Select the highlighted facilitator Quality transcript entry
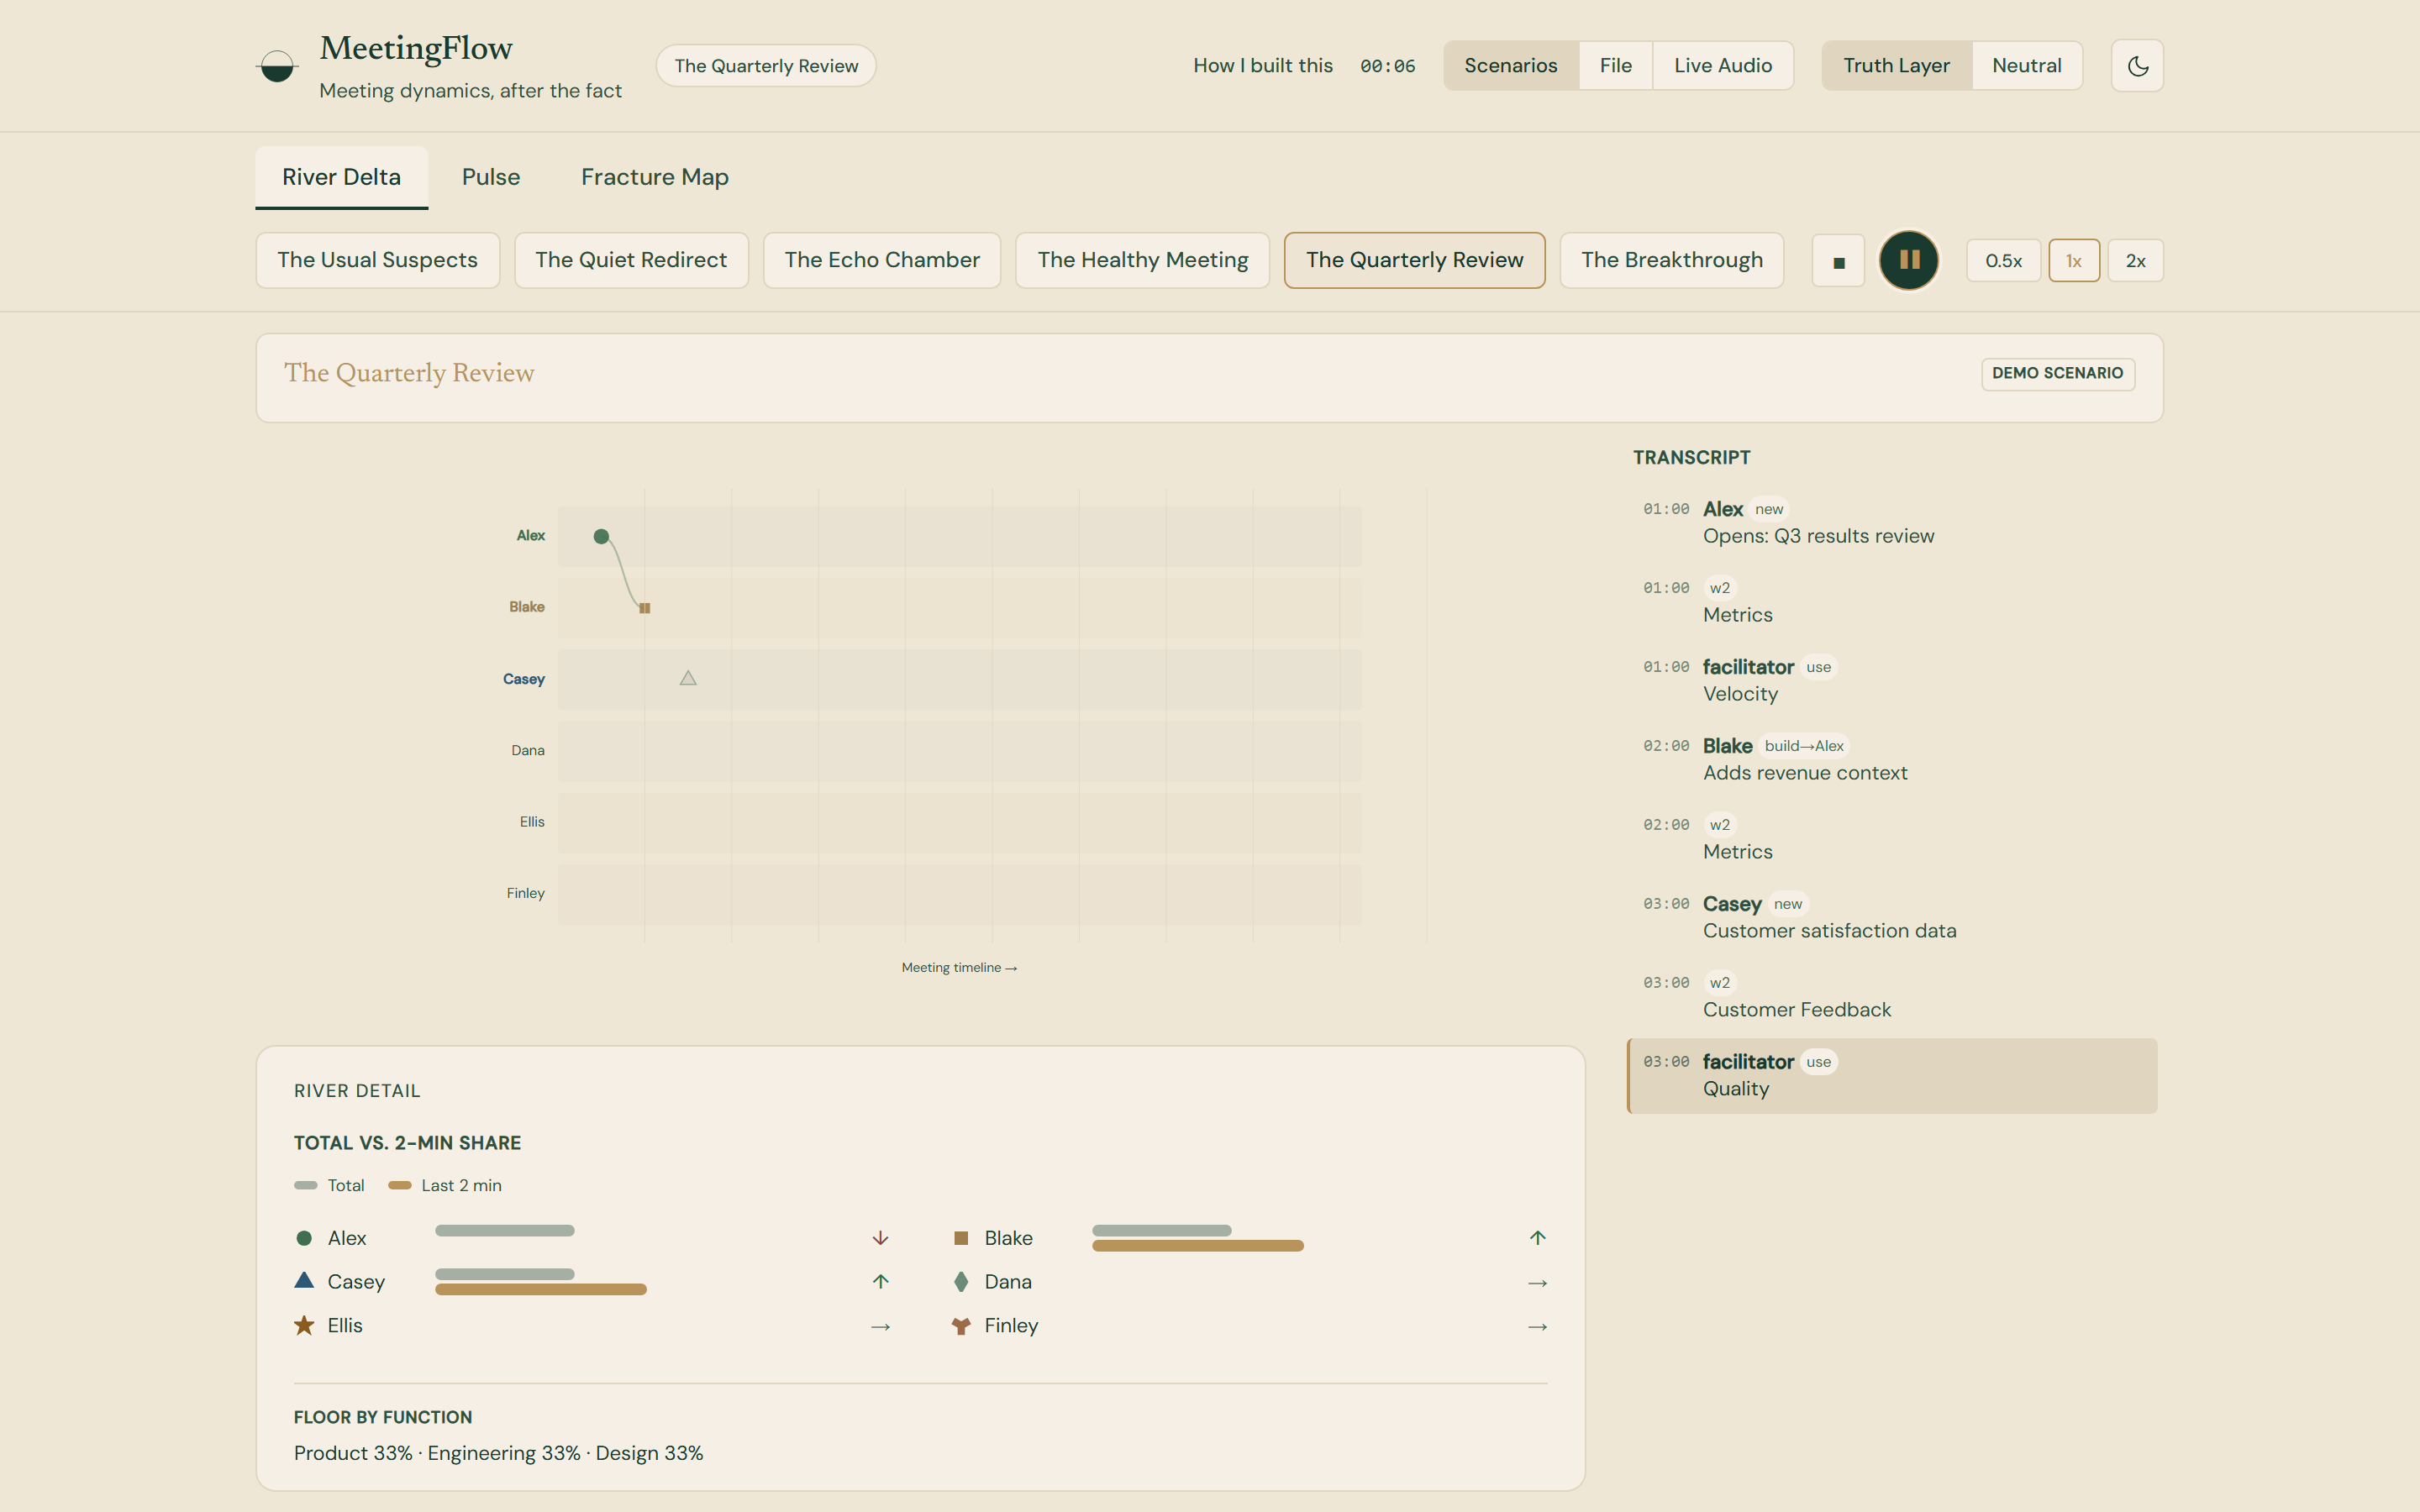This screenshot has width=2420, height=1512. coord(1891,1076)
